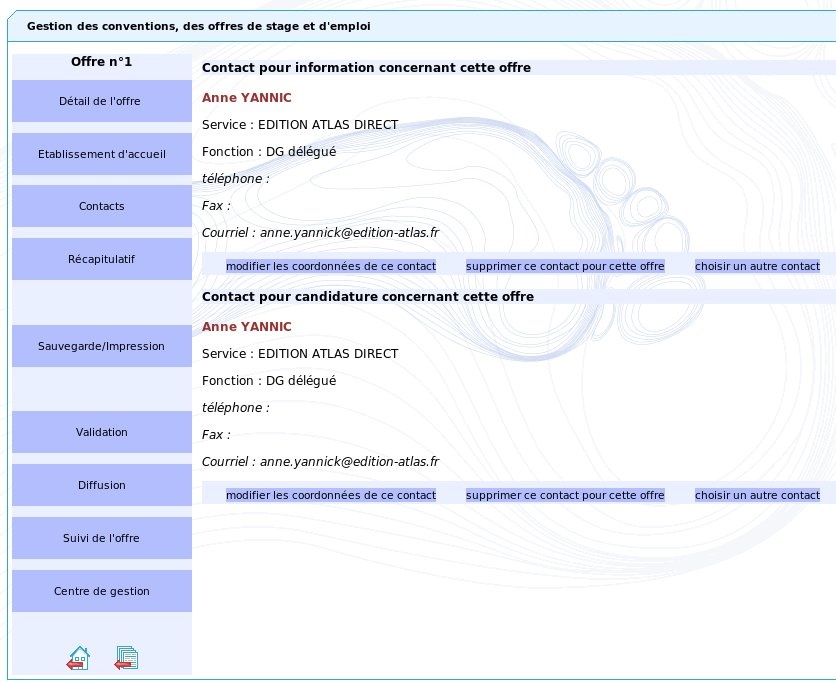
Task: Open the Détail de l'offre section
Action: point(101,101)
